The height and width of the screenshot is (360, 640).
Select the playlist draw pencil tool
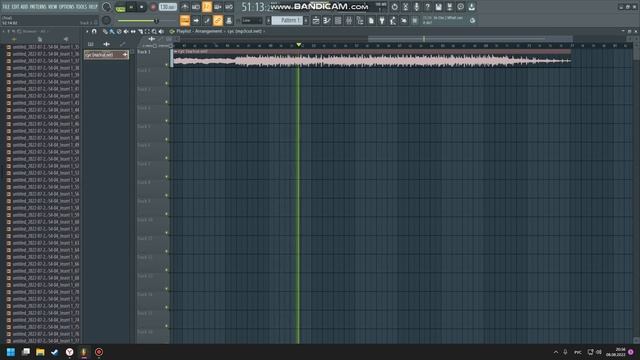(105, 31)
